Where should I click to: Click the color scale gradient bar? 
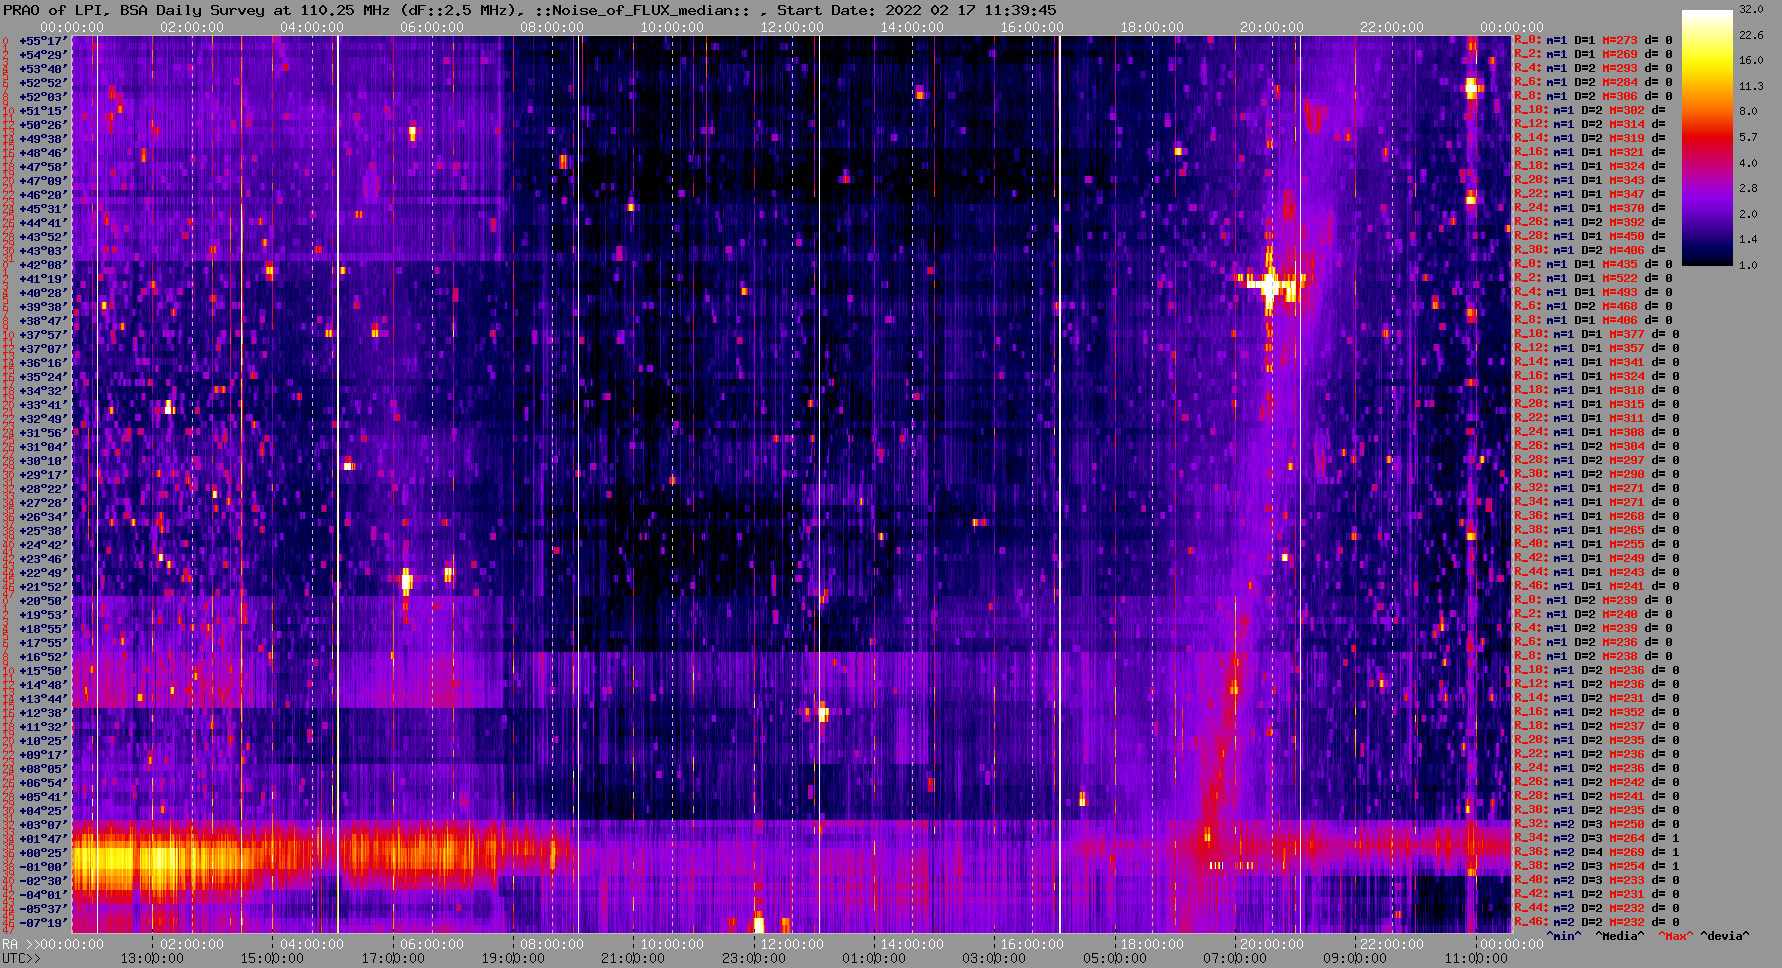pos(1707,137)
